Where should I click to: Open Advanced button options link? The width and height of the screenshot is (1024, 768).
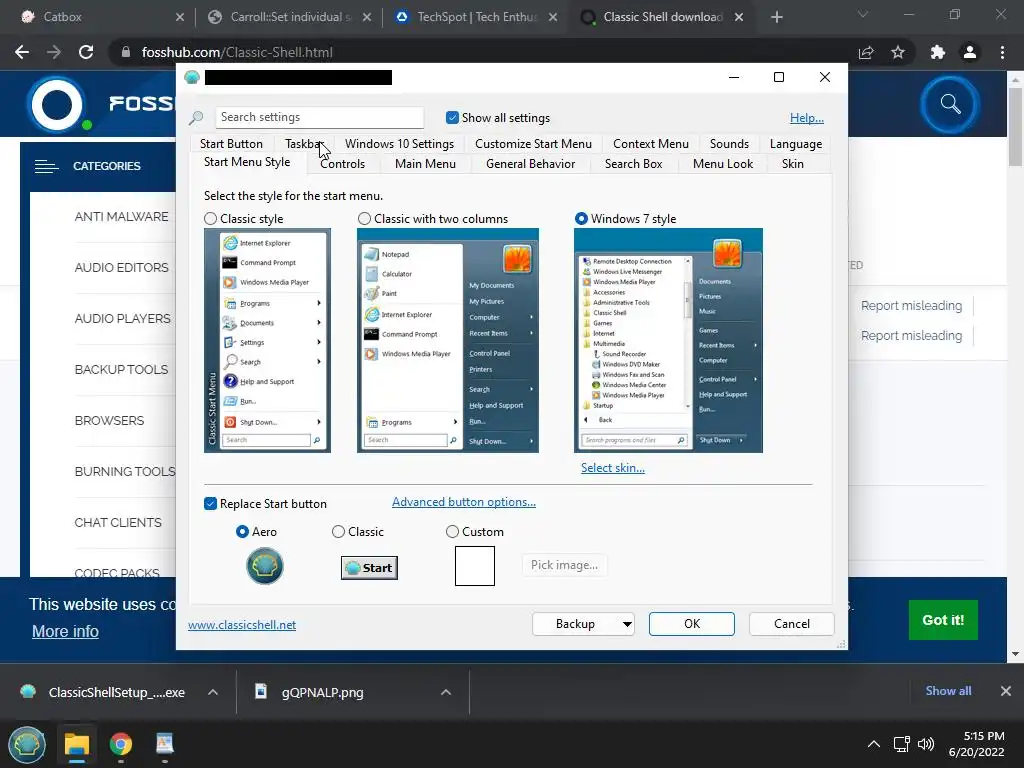click(x=464, y=502)
